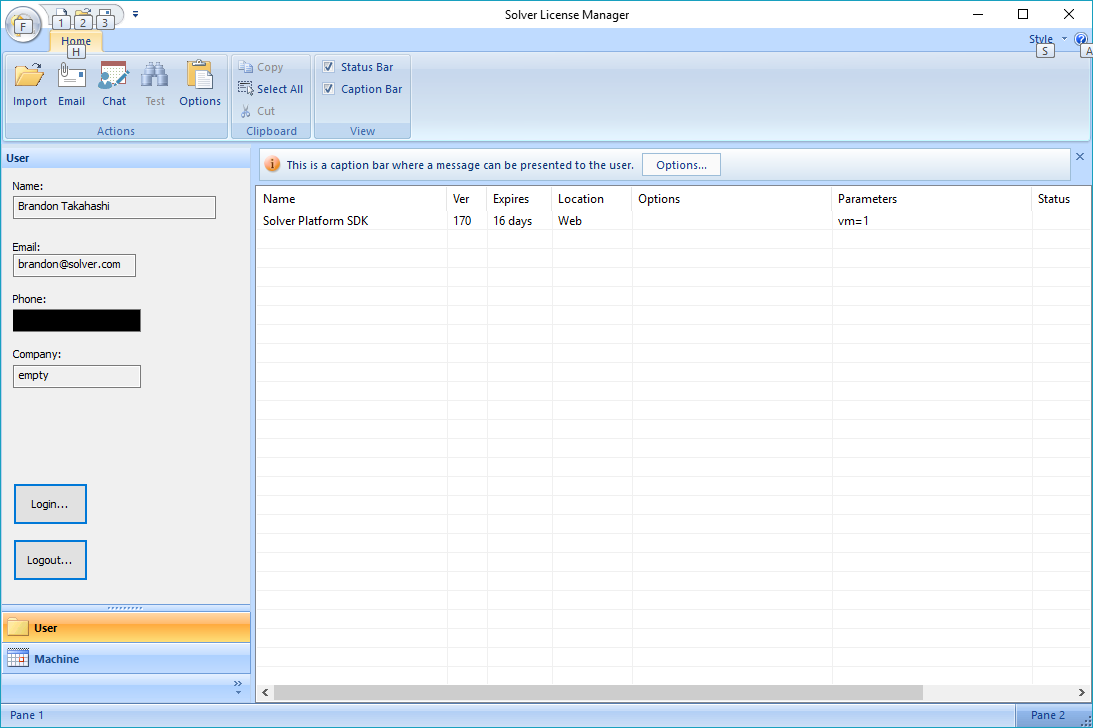
Task: Click the horizontal scrollbar left arrow
Action: point(265,692)
